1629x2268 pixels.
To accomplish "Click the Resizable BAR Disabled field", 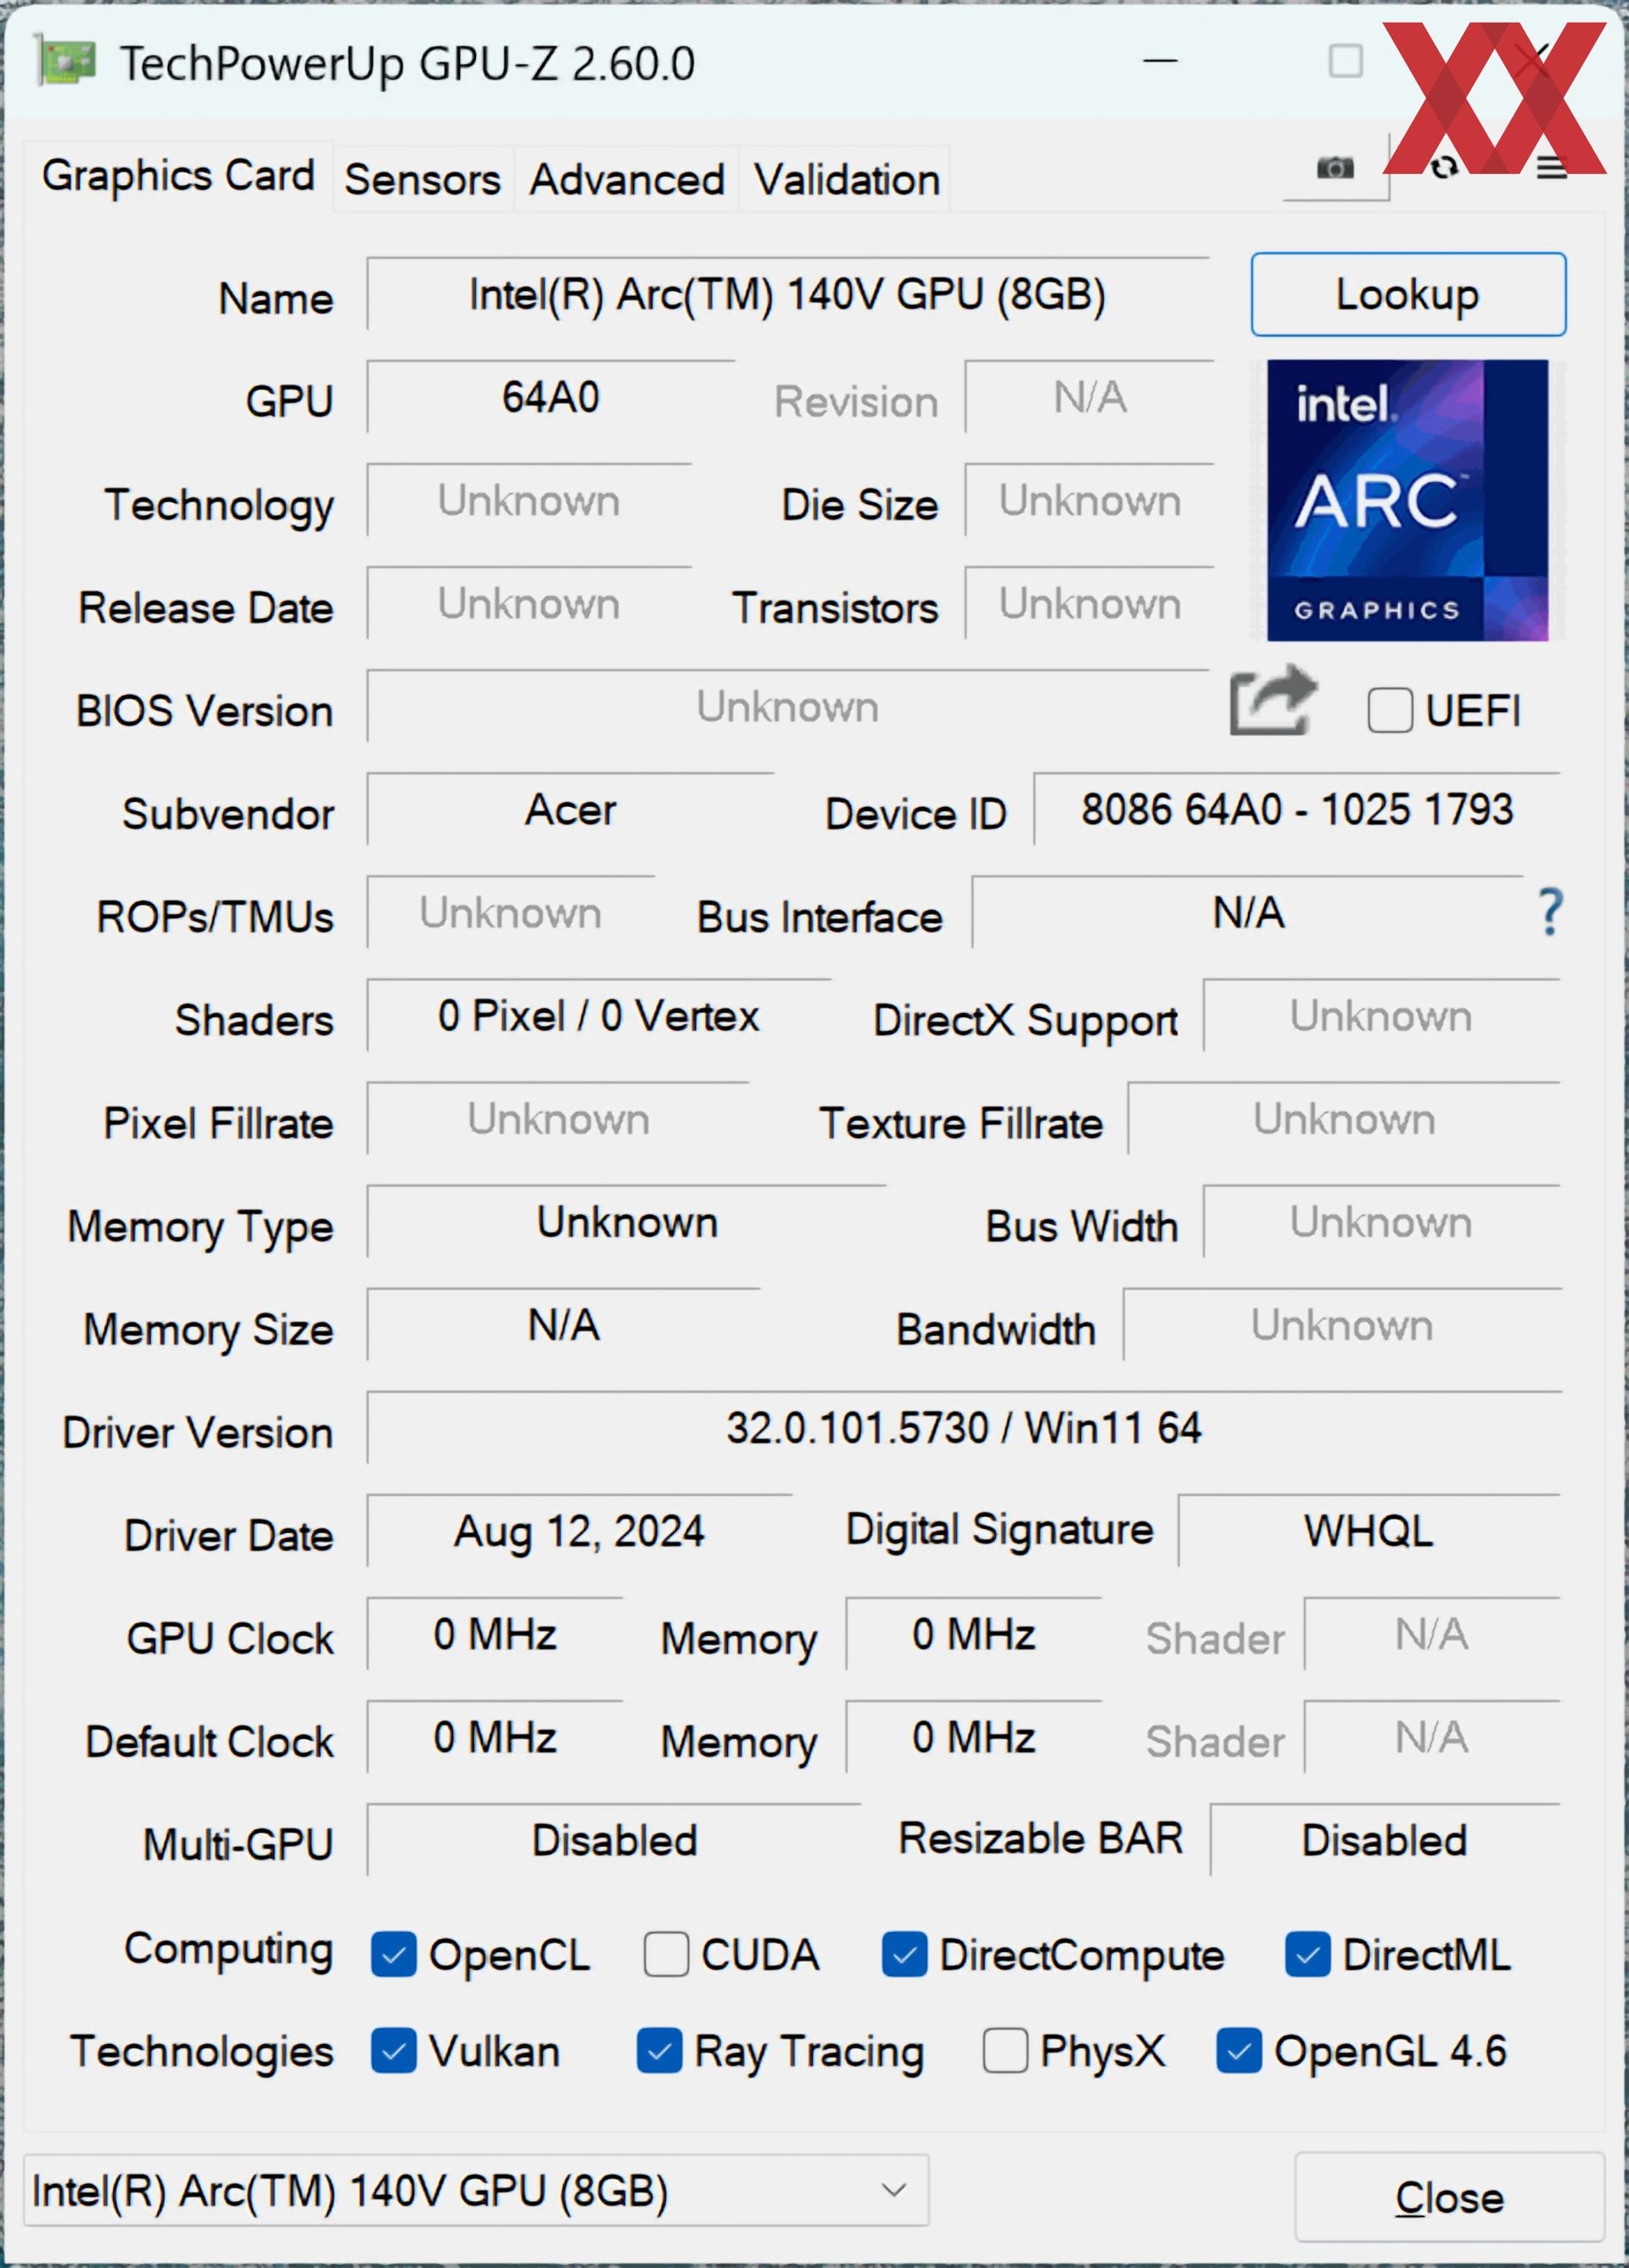I will click(1385, 1839).
